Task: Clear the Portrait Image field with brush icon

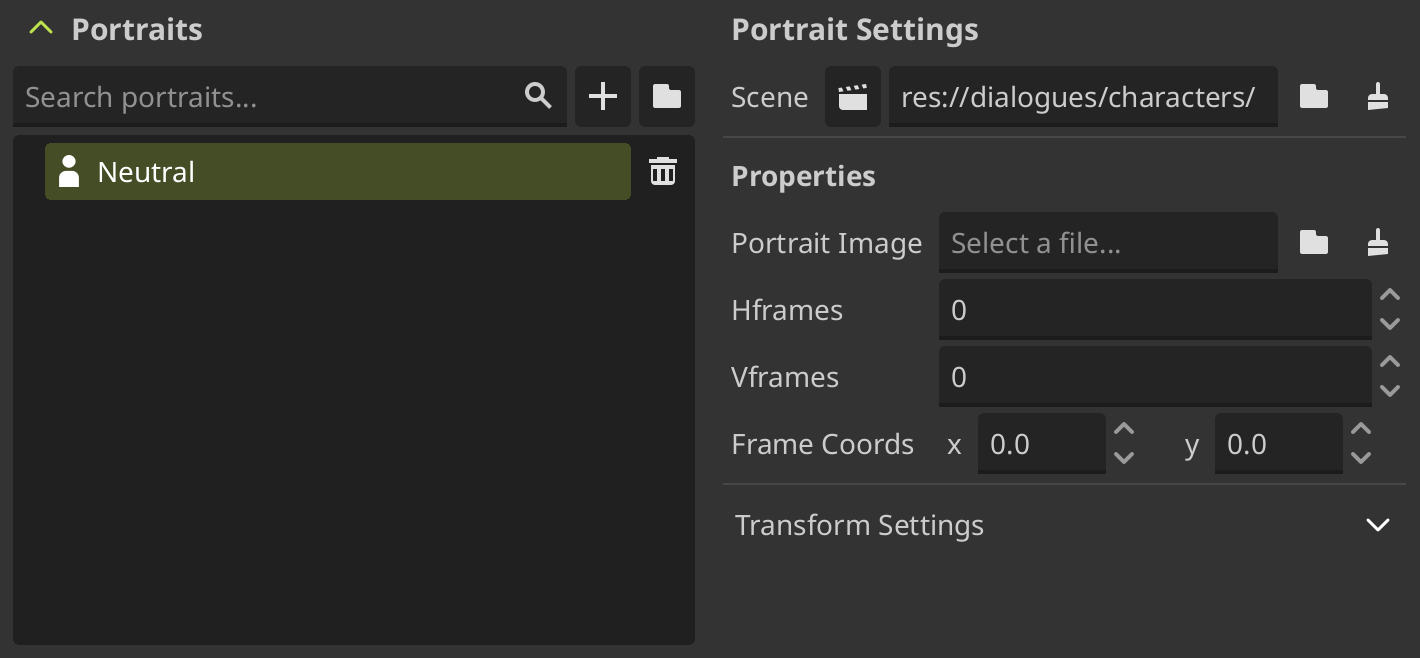Action: click(x=1378, y=242)
